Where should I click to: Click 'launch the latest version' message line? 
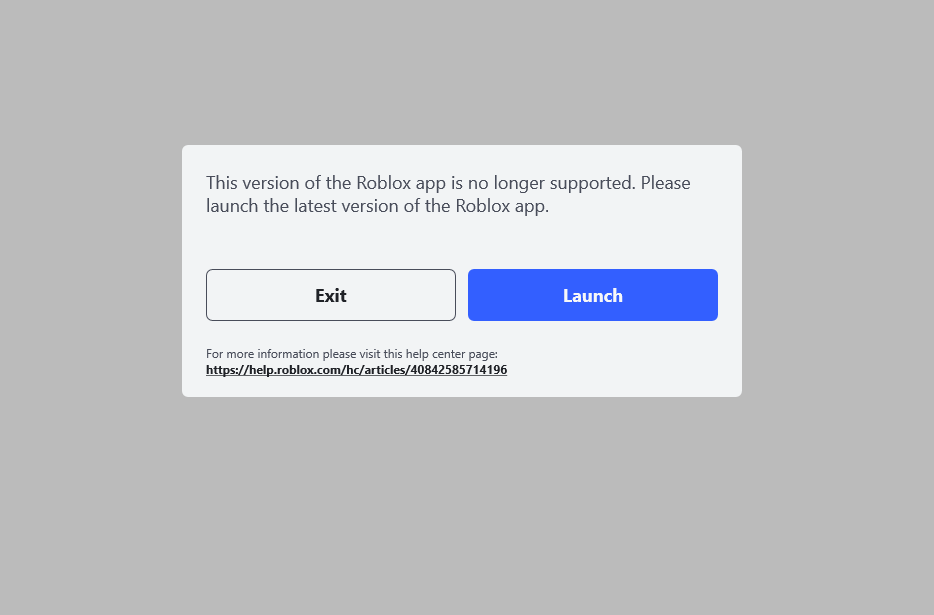377,206
